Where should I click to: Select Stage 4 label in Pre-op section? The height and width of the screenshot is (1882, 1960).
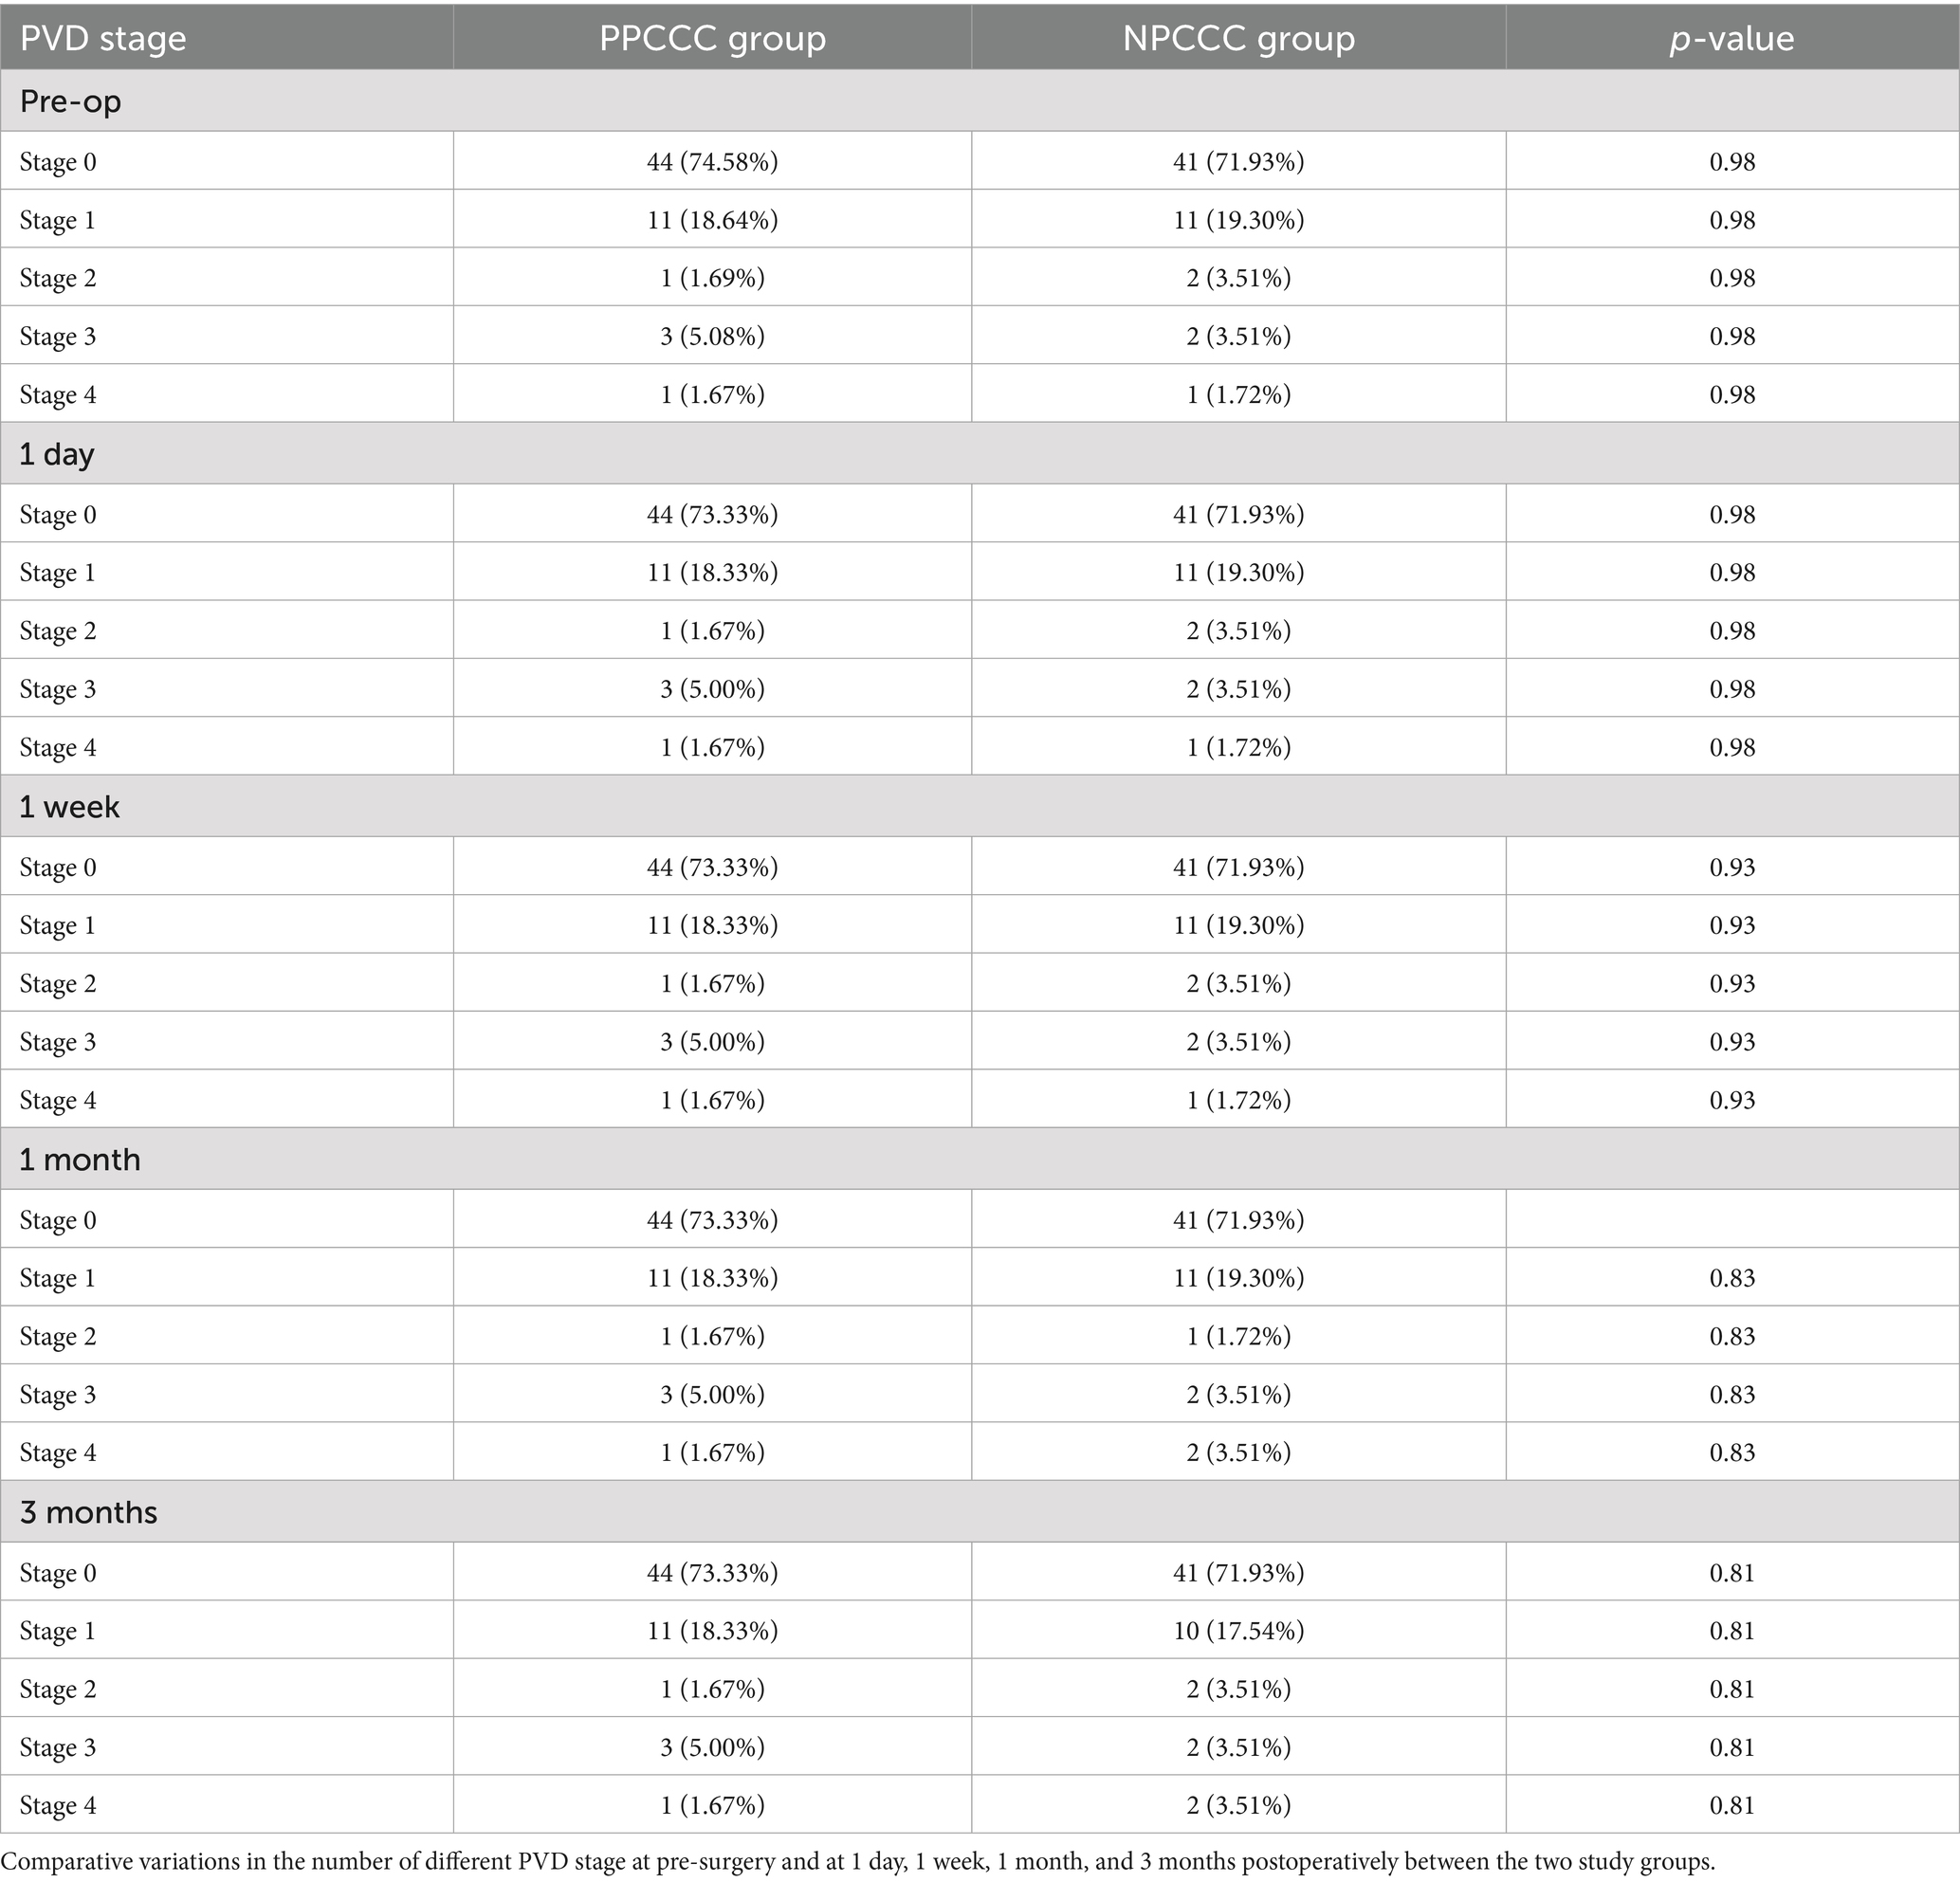58,394
